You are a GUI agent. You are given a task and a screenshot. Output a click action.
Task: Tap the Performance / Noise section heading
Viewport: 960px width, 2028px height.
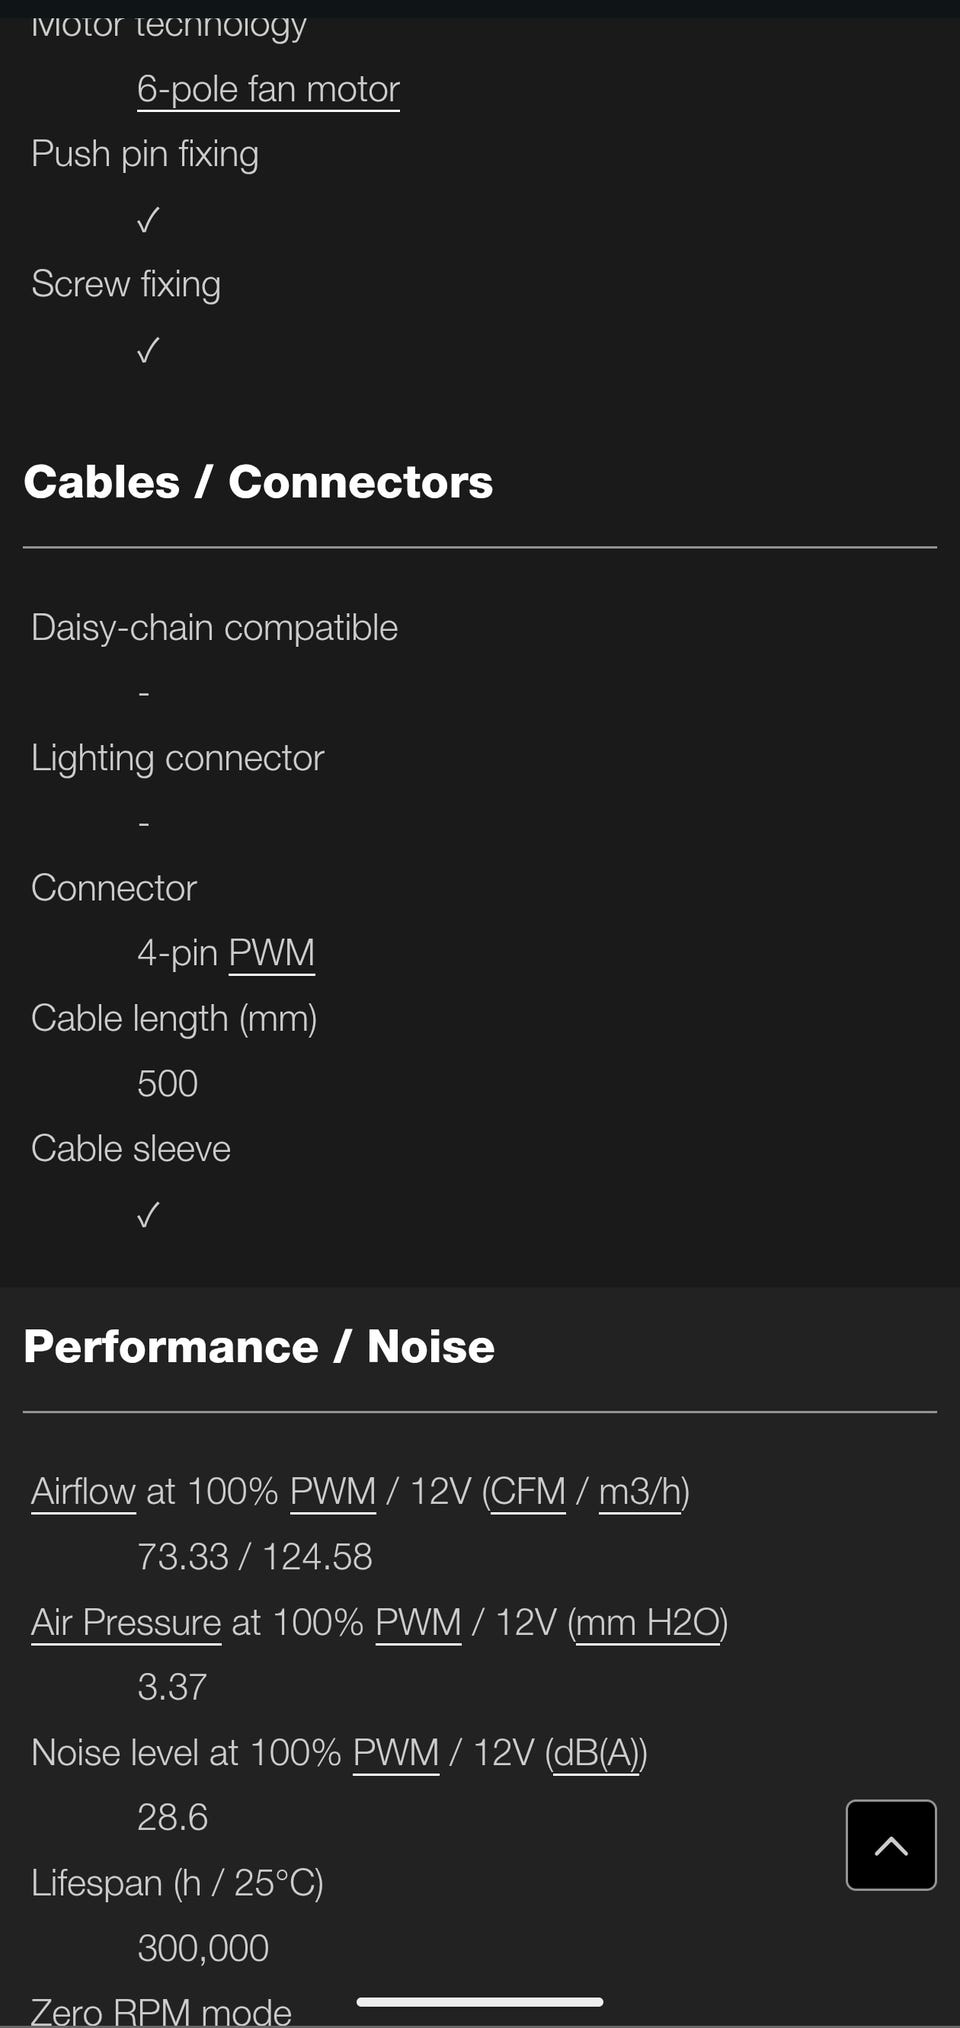point(259,1346)
